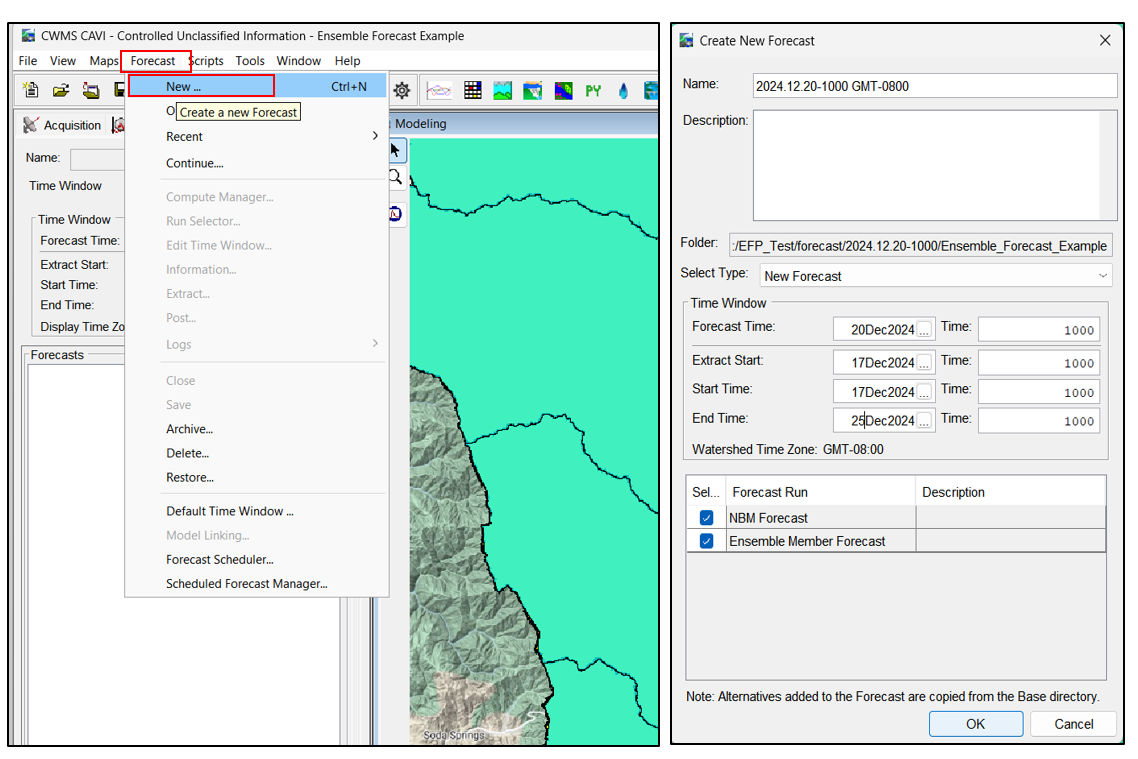Close the Create New Forecast dialog
The height and width of the screenshot is (759, 1138).
coord(1105,41)
